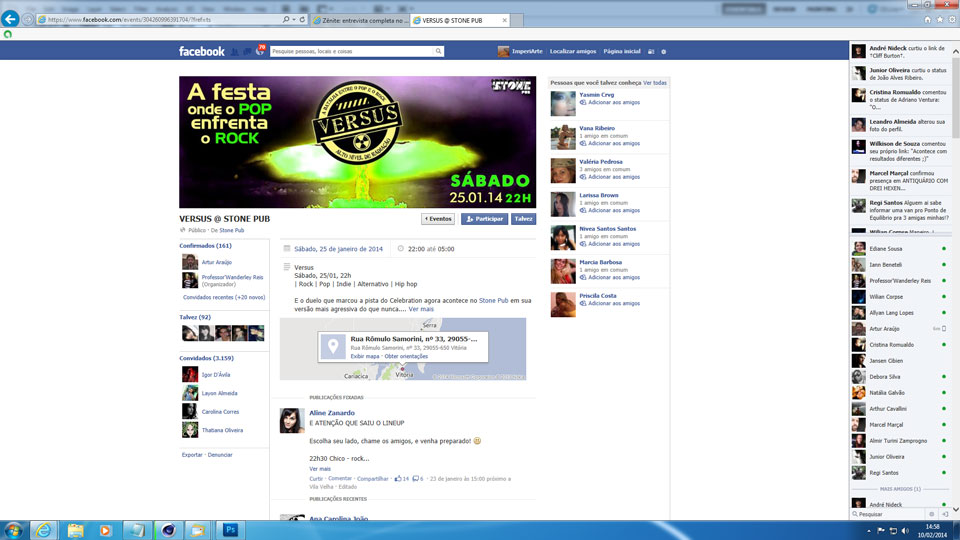
Task: Click Talvez button for event
Action: [x=523, y=219]
